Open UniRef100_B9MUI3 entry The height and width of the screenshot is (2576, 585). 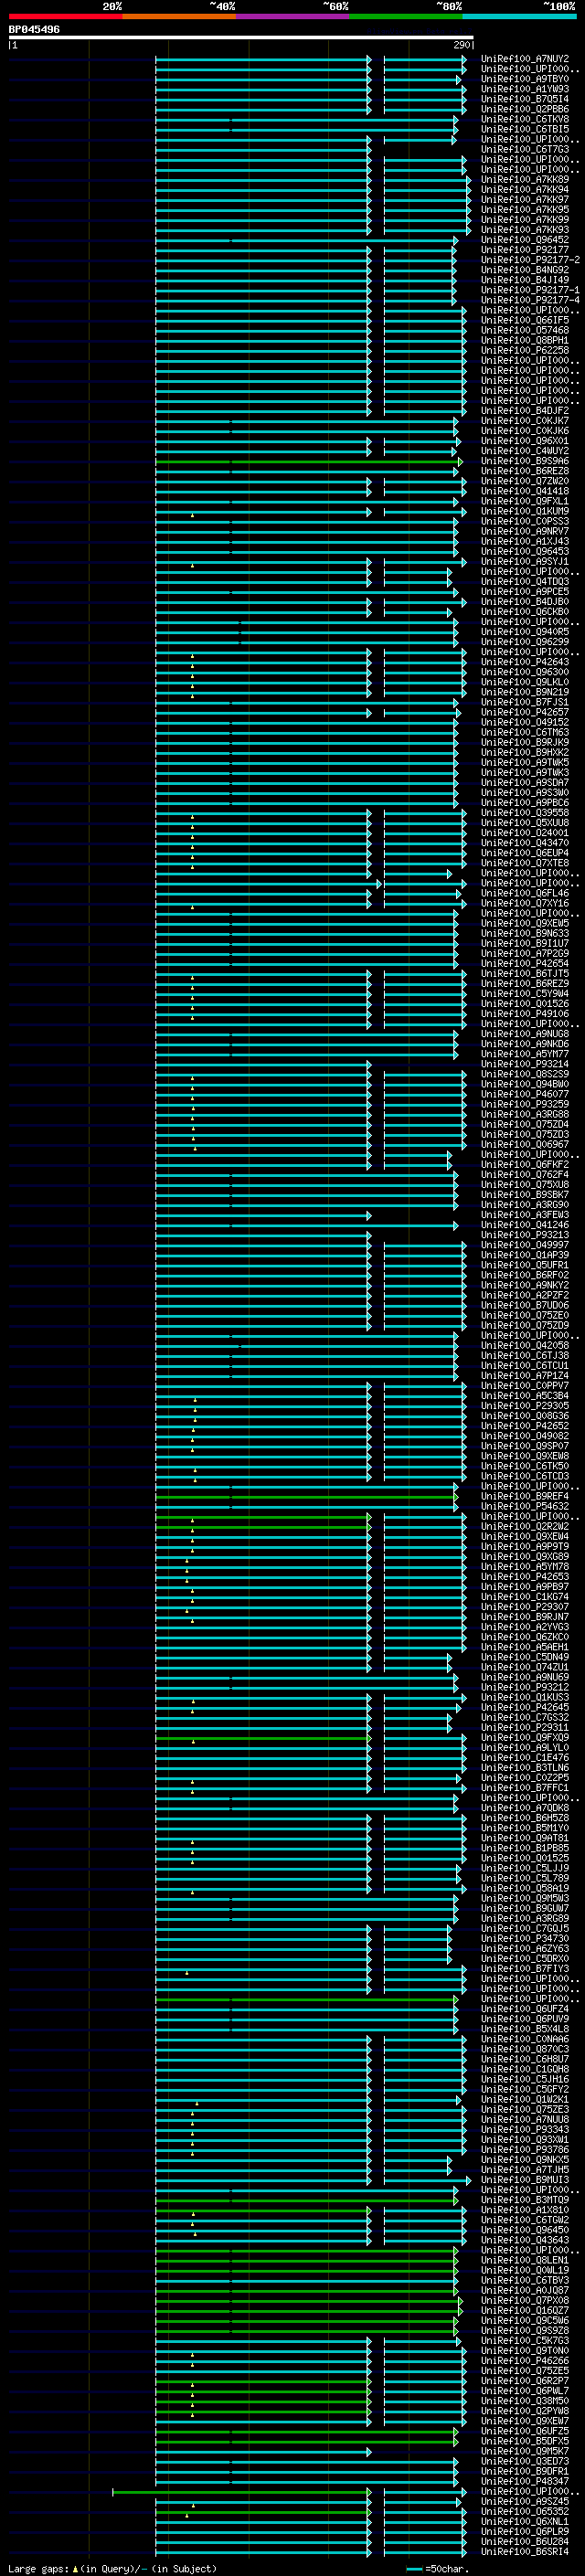pyautogui.click(x=525, y=2180)
